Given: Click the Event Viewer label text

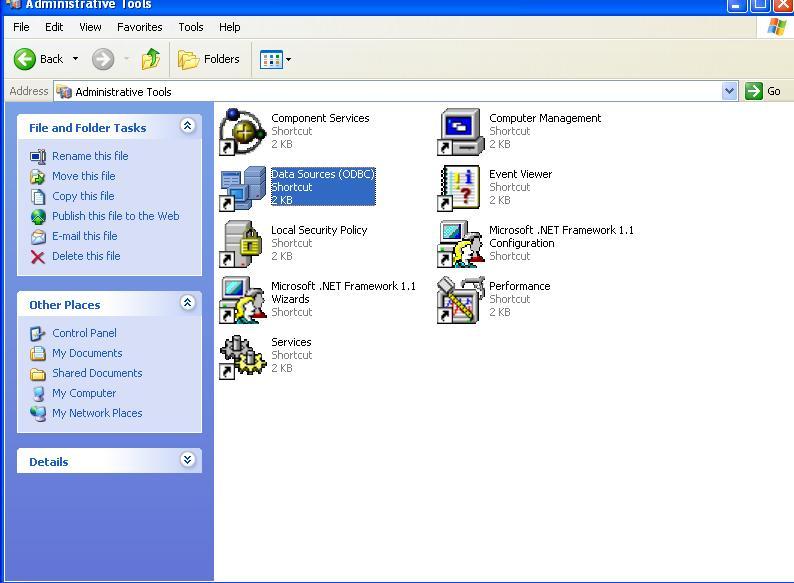Looking at the screenshot, I should 521,174.
